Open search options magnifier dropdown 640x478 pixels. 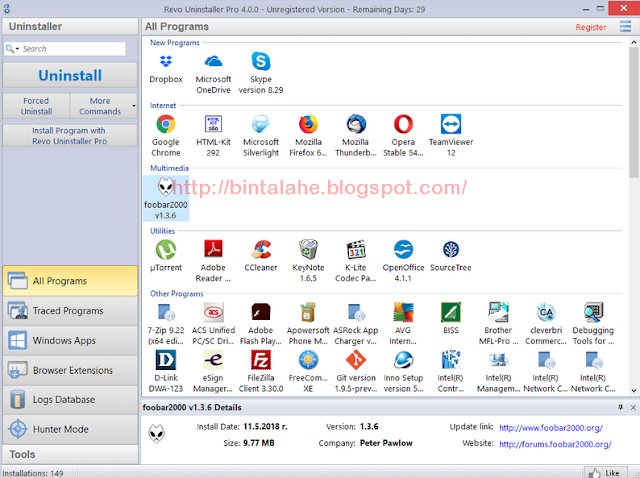pyautogui.click(x=12, y=49)
